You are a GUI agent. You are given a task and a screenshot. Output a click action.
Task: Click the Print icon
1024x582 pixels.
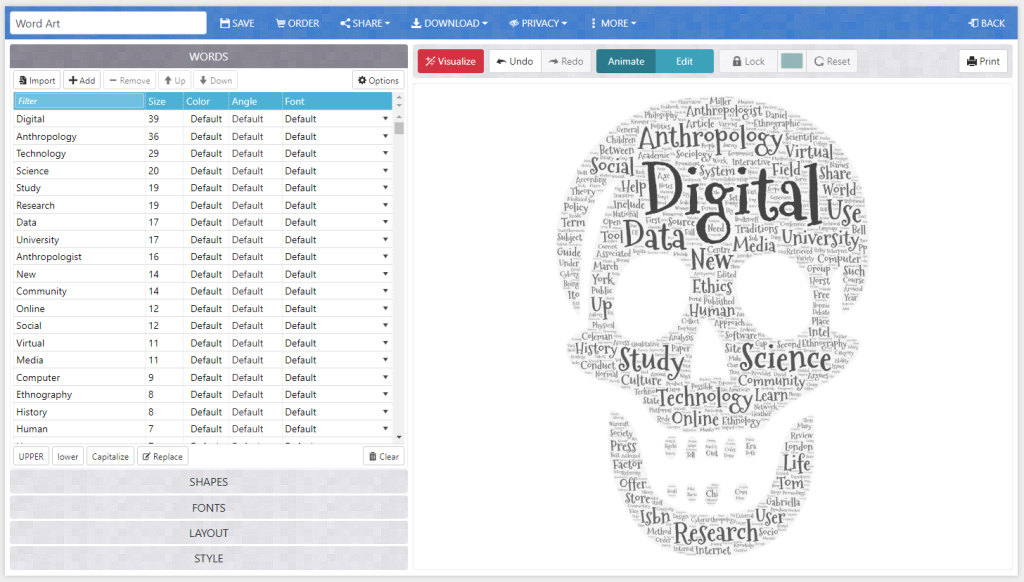click(982, 61)
